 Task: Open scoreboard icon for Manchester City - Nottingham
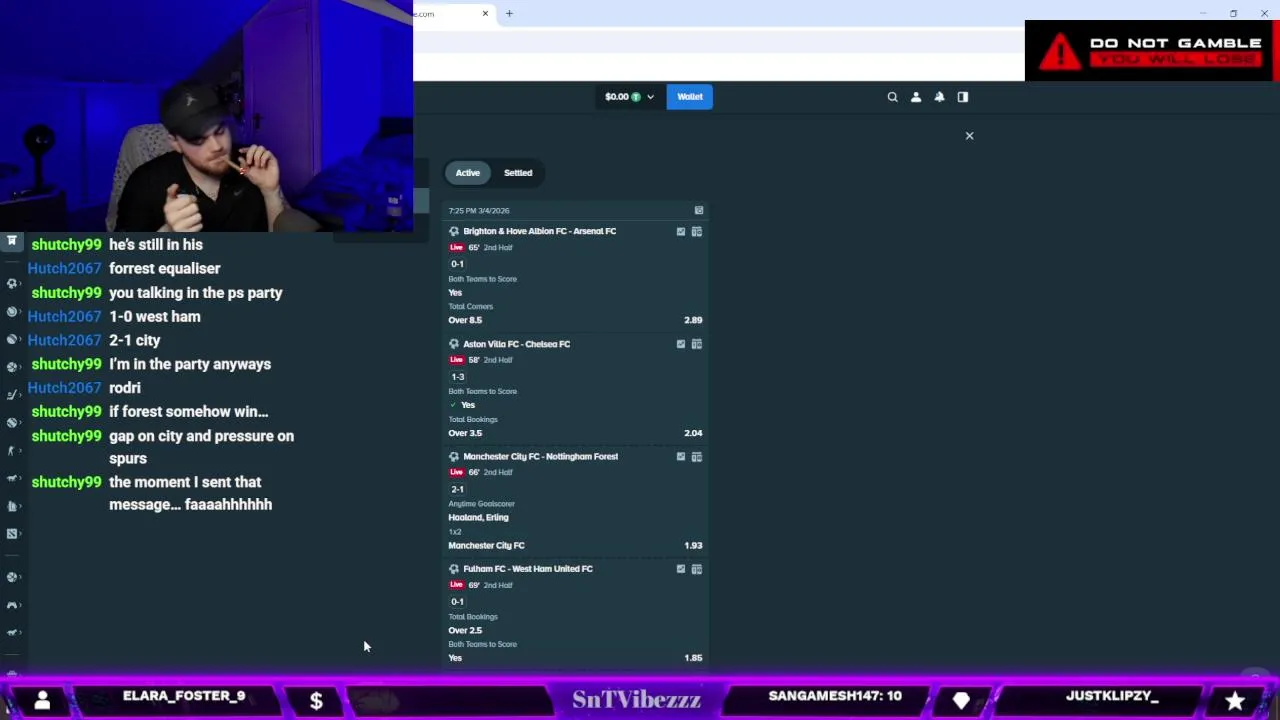coord(697,456)
